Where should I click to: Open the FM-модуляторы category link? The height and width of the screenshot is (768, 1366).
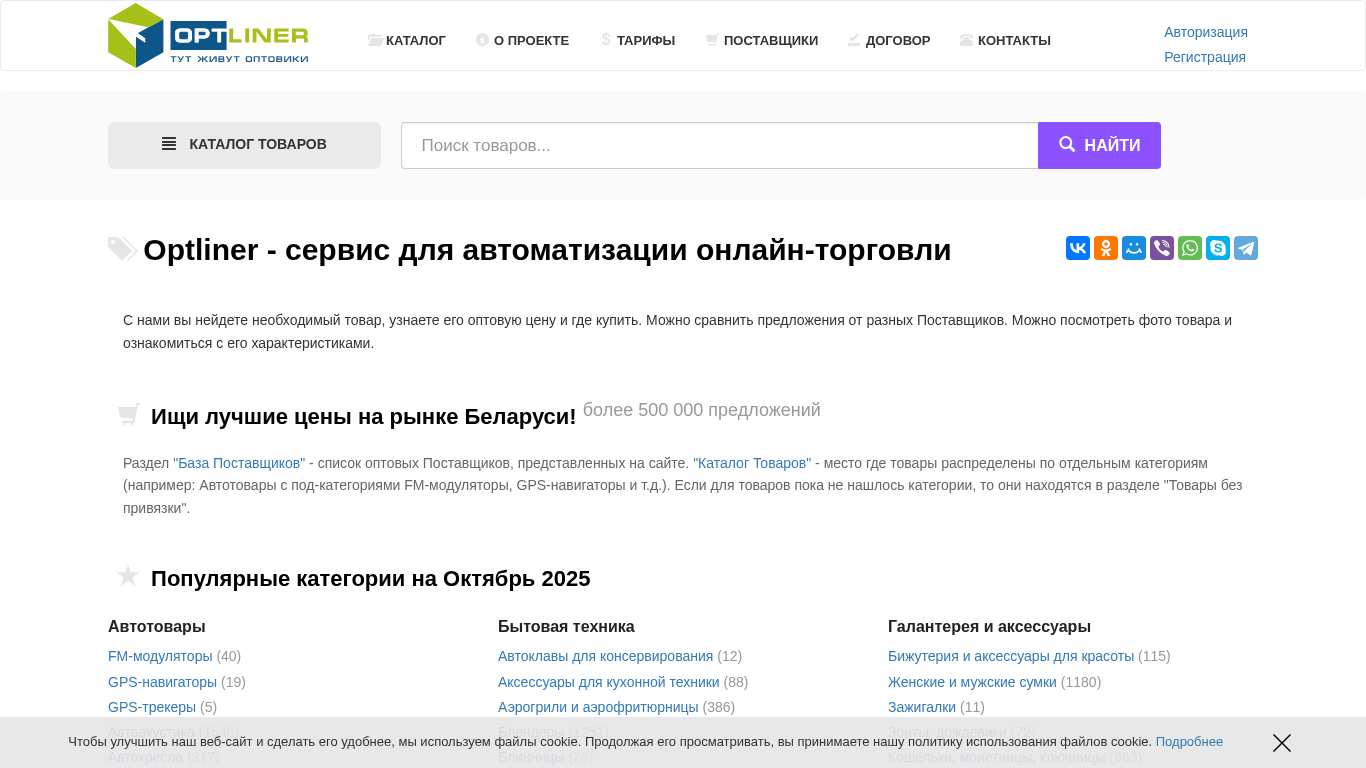coord(160,656)
